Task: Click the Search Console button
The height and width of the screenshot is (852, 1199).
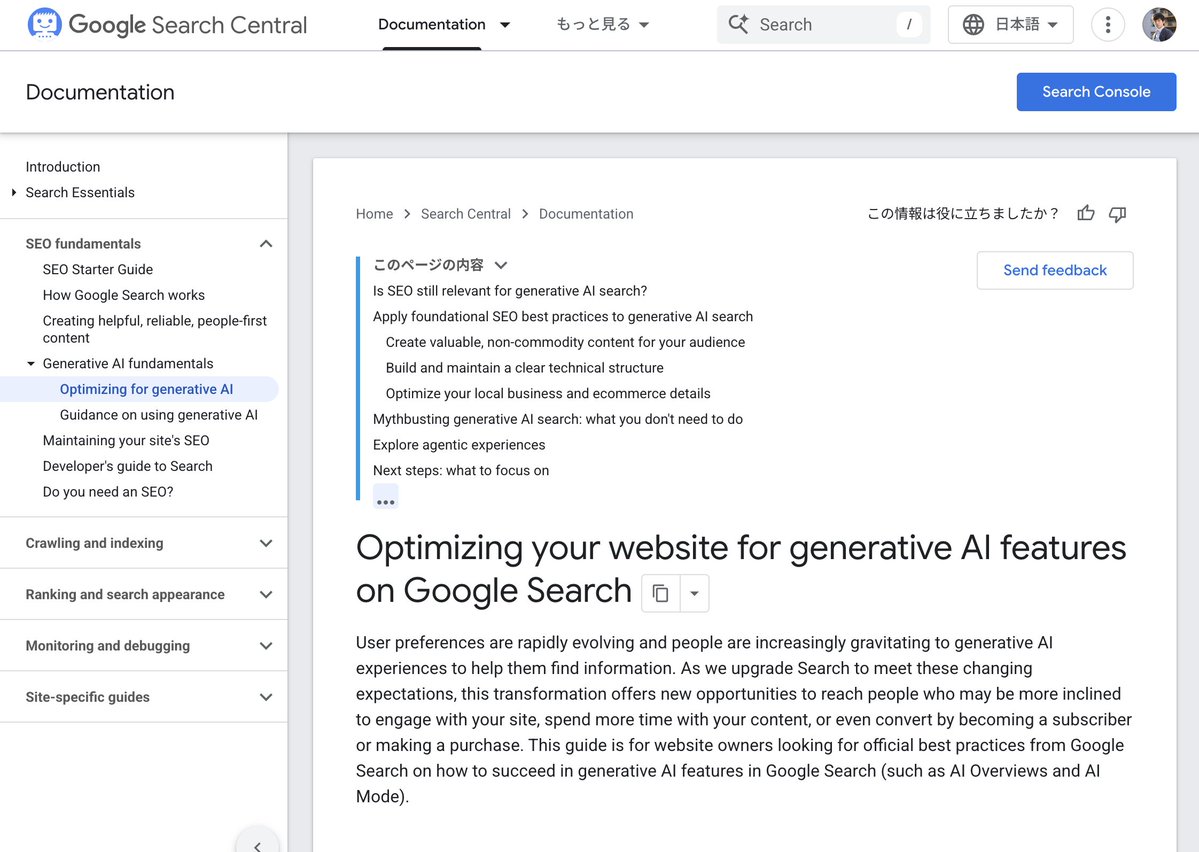Action: (1096, 92)
